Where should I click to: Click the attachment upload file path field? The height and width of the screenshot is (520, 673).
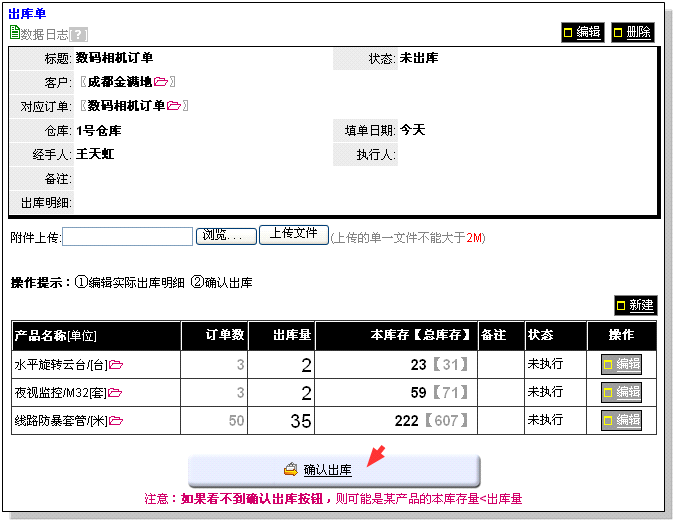click(x=127, y=237)
